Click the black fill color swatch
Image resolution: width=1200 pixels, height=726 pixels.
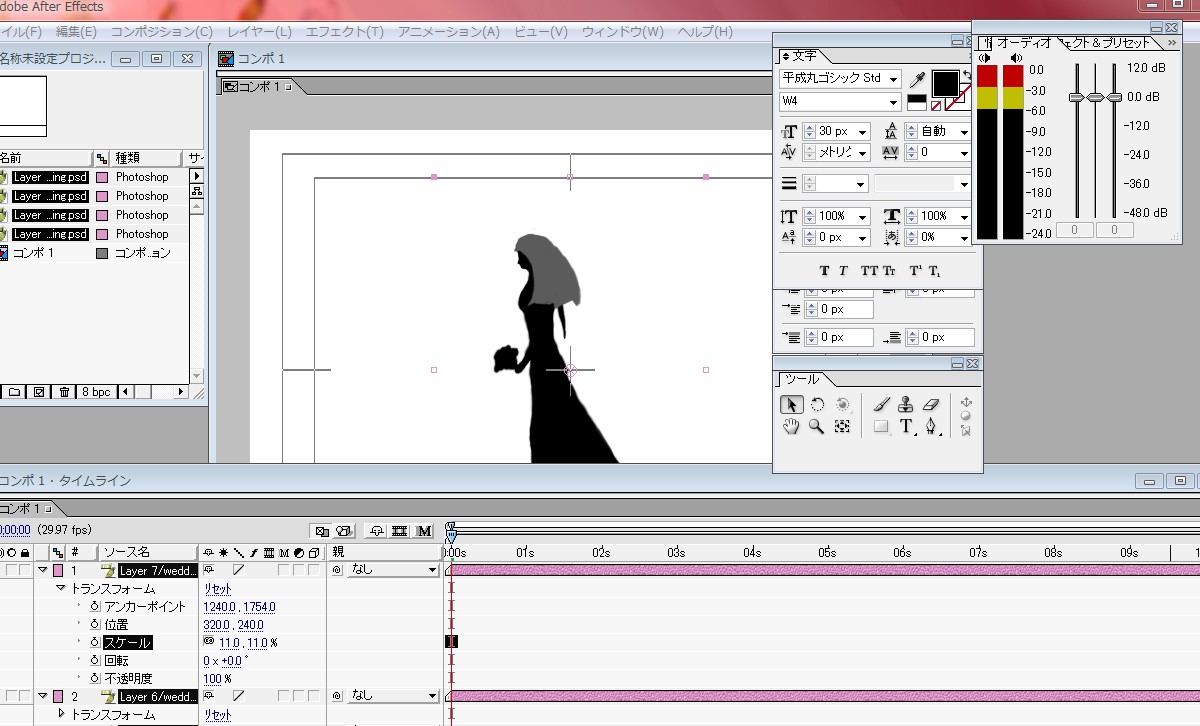coord(945,81)
